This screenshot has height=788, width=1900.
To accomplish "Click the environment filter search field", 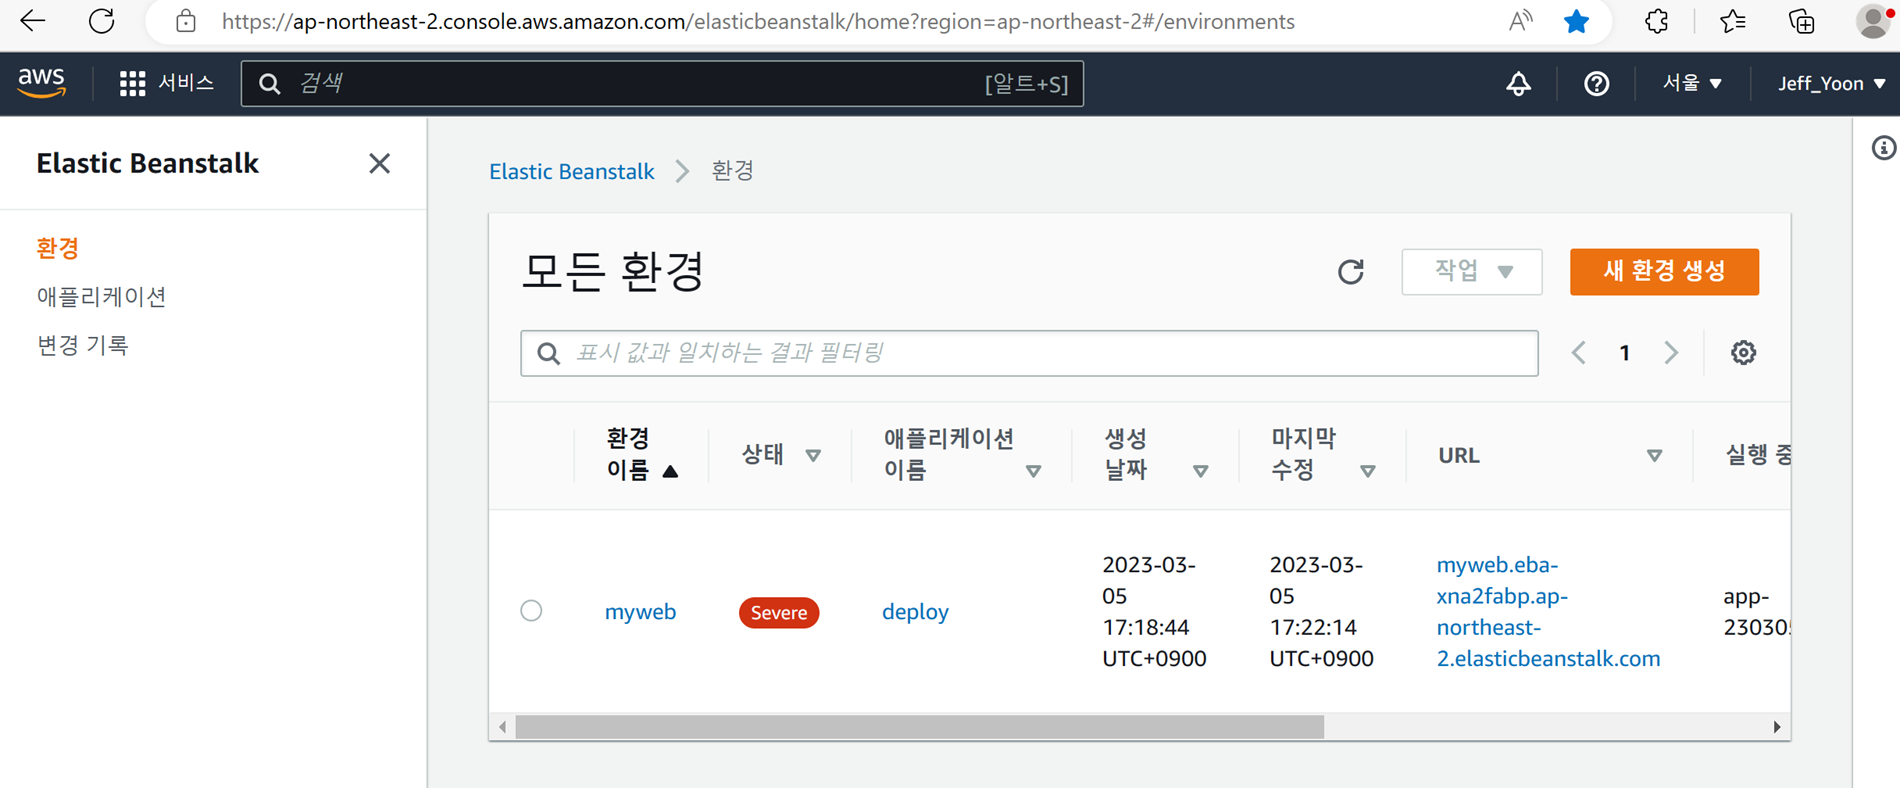I will (x=1029, y=353).
